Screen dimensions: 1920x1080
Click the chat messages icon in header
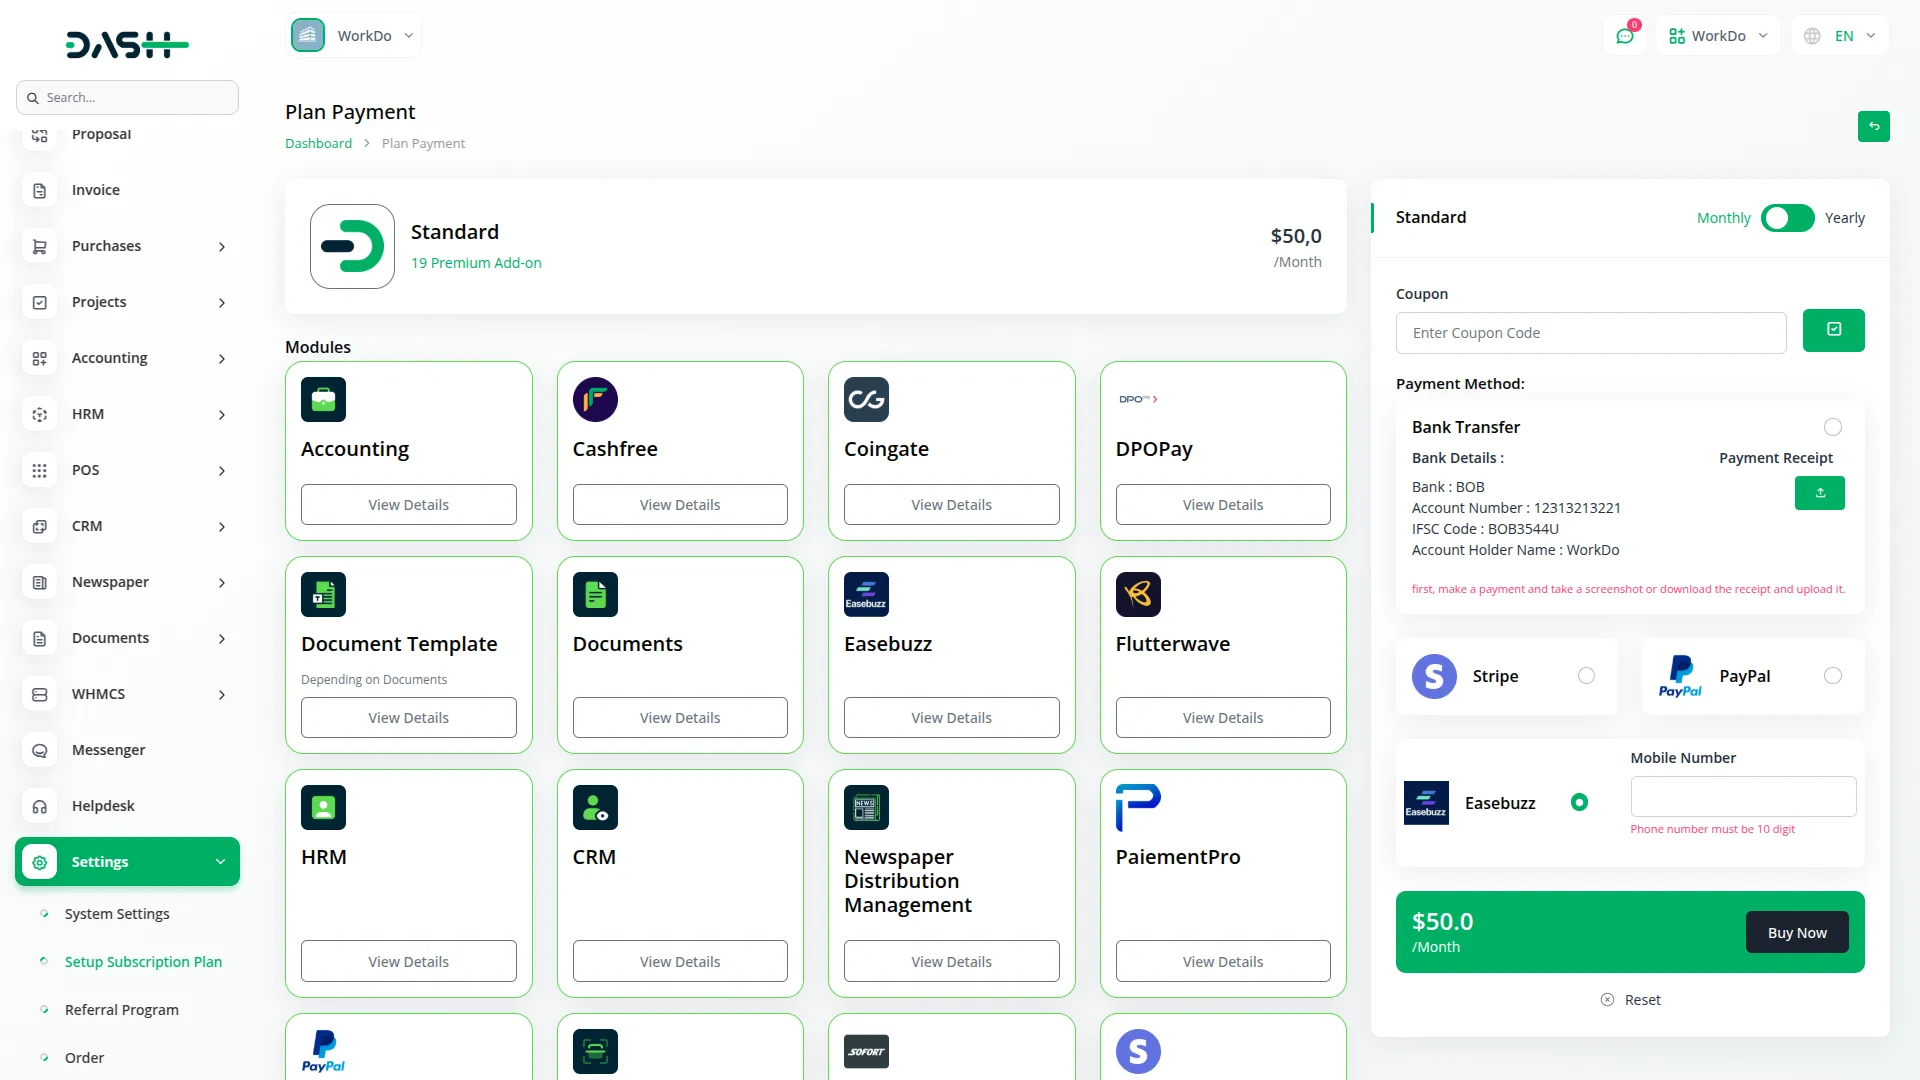tap(1625, 36)
